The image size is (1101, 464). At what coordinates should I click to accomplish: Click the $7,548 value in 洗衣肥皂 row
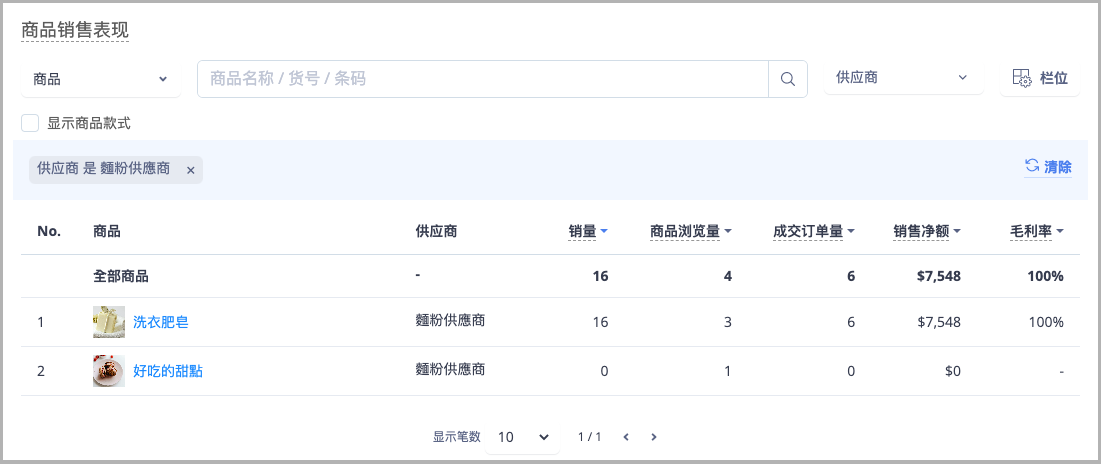click(939, 322)
